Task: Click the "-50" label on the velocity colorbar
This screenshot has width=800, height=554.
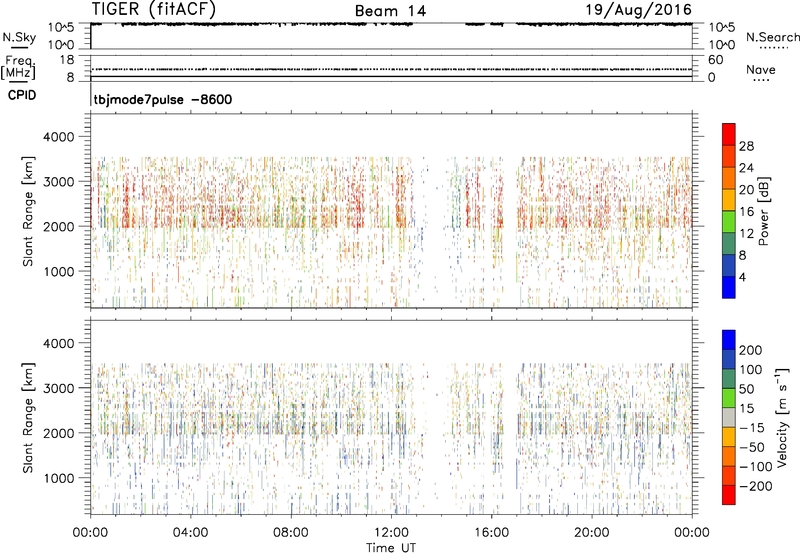Action: pos(752,447)
